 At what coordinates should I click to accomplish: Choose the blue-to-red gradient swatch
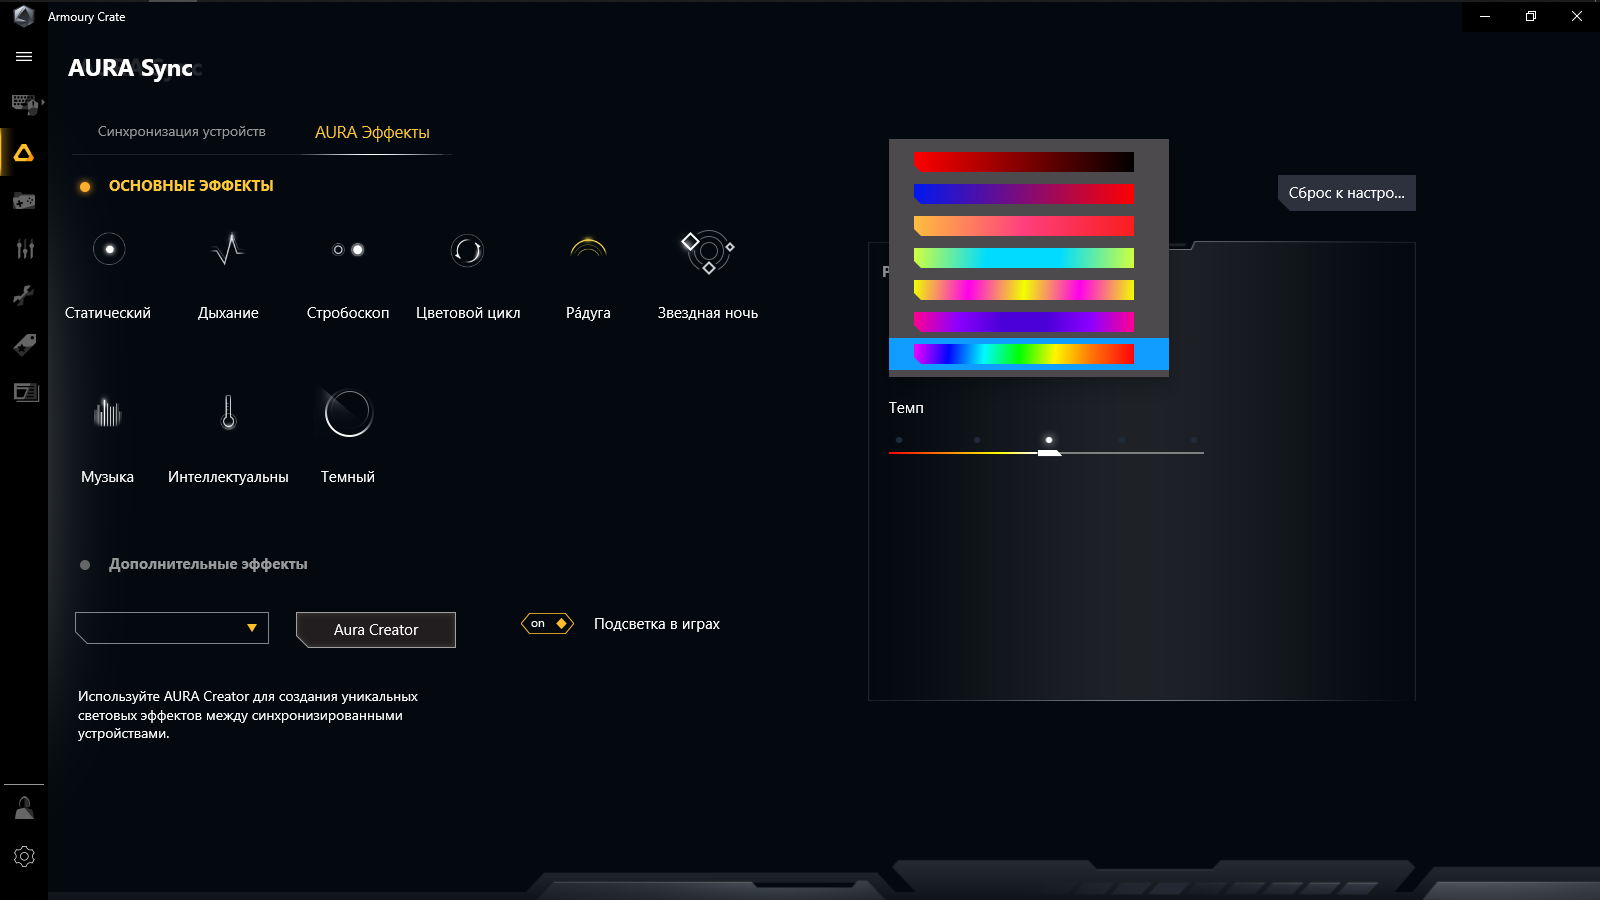[x=1024, y=194]
